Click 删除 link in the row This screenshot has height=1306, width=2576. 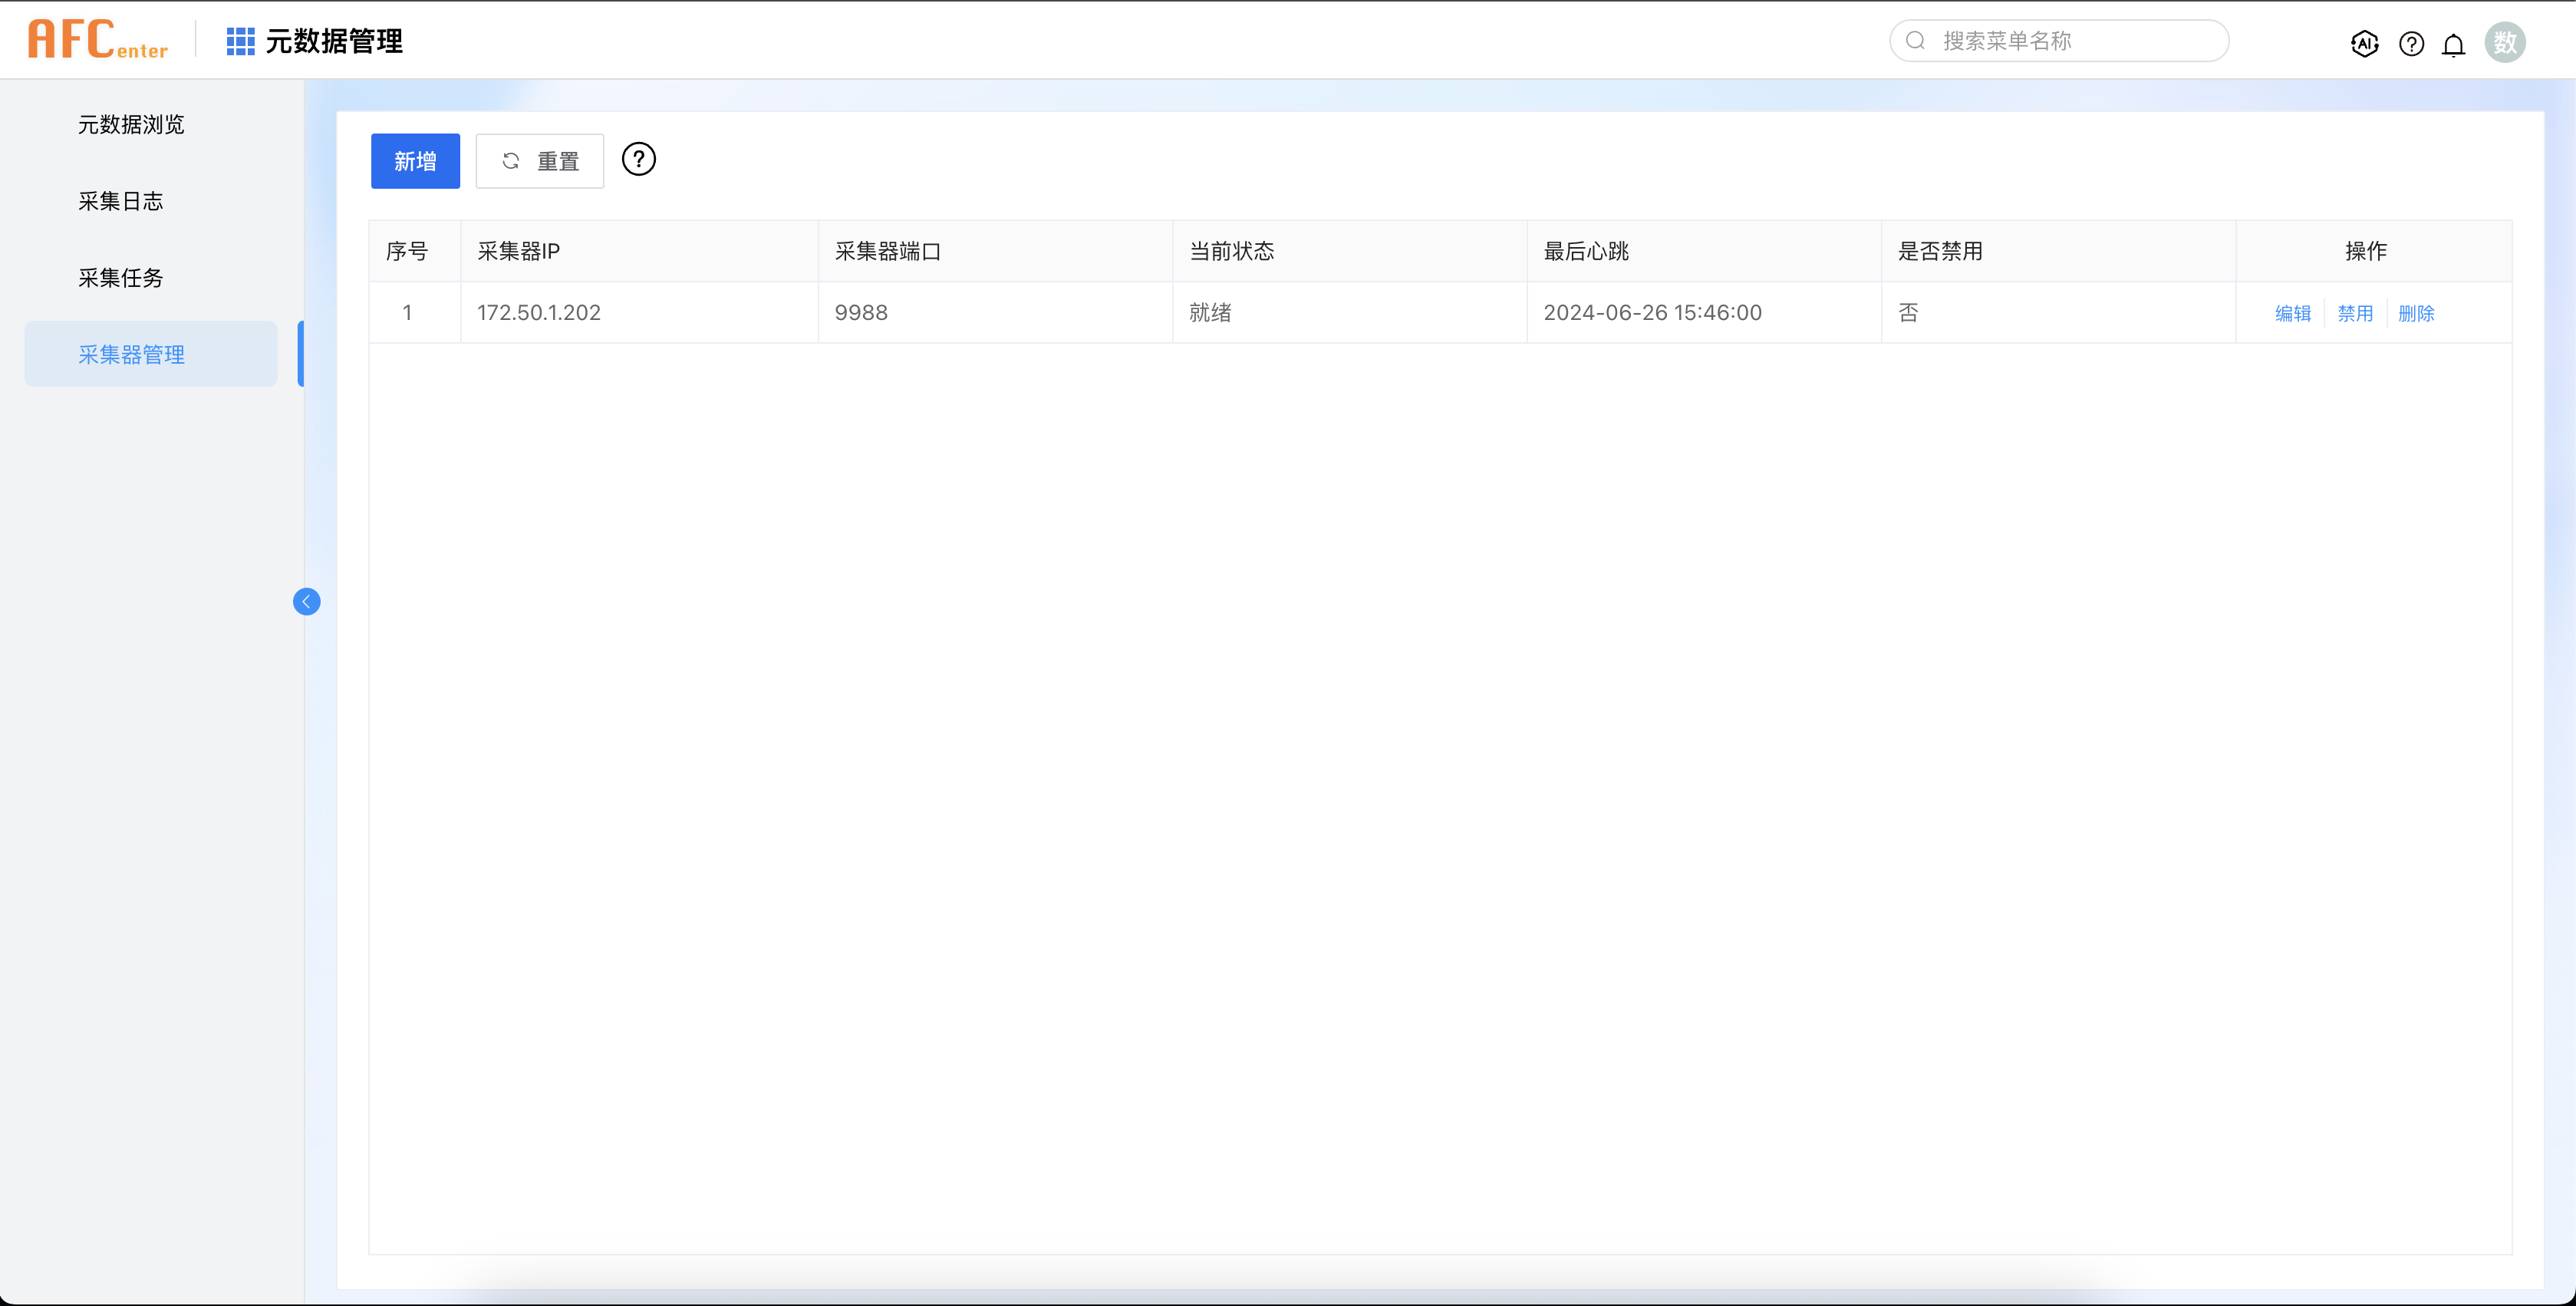click(2415, 313)
